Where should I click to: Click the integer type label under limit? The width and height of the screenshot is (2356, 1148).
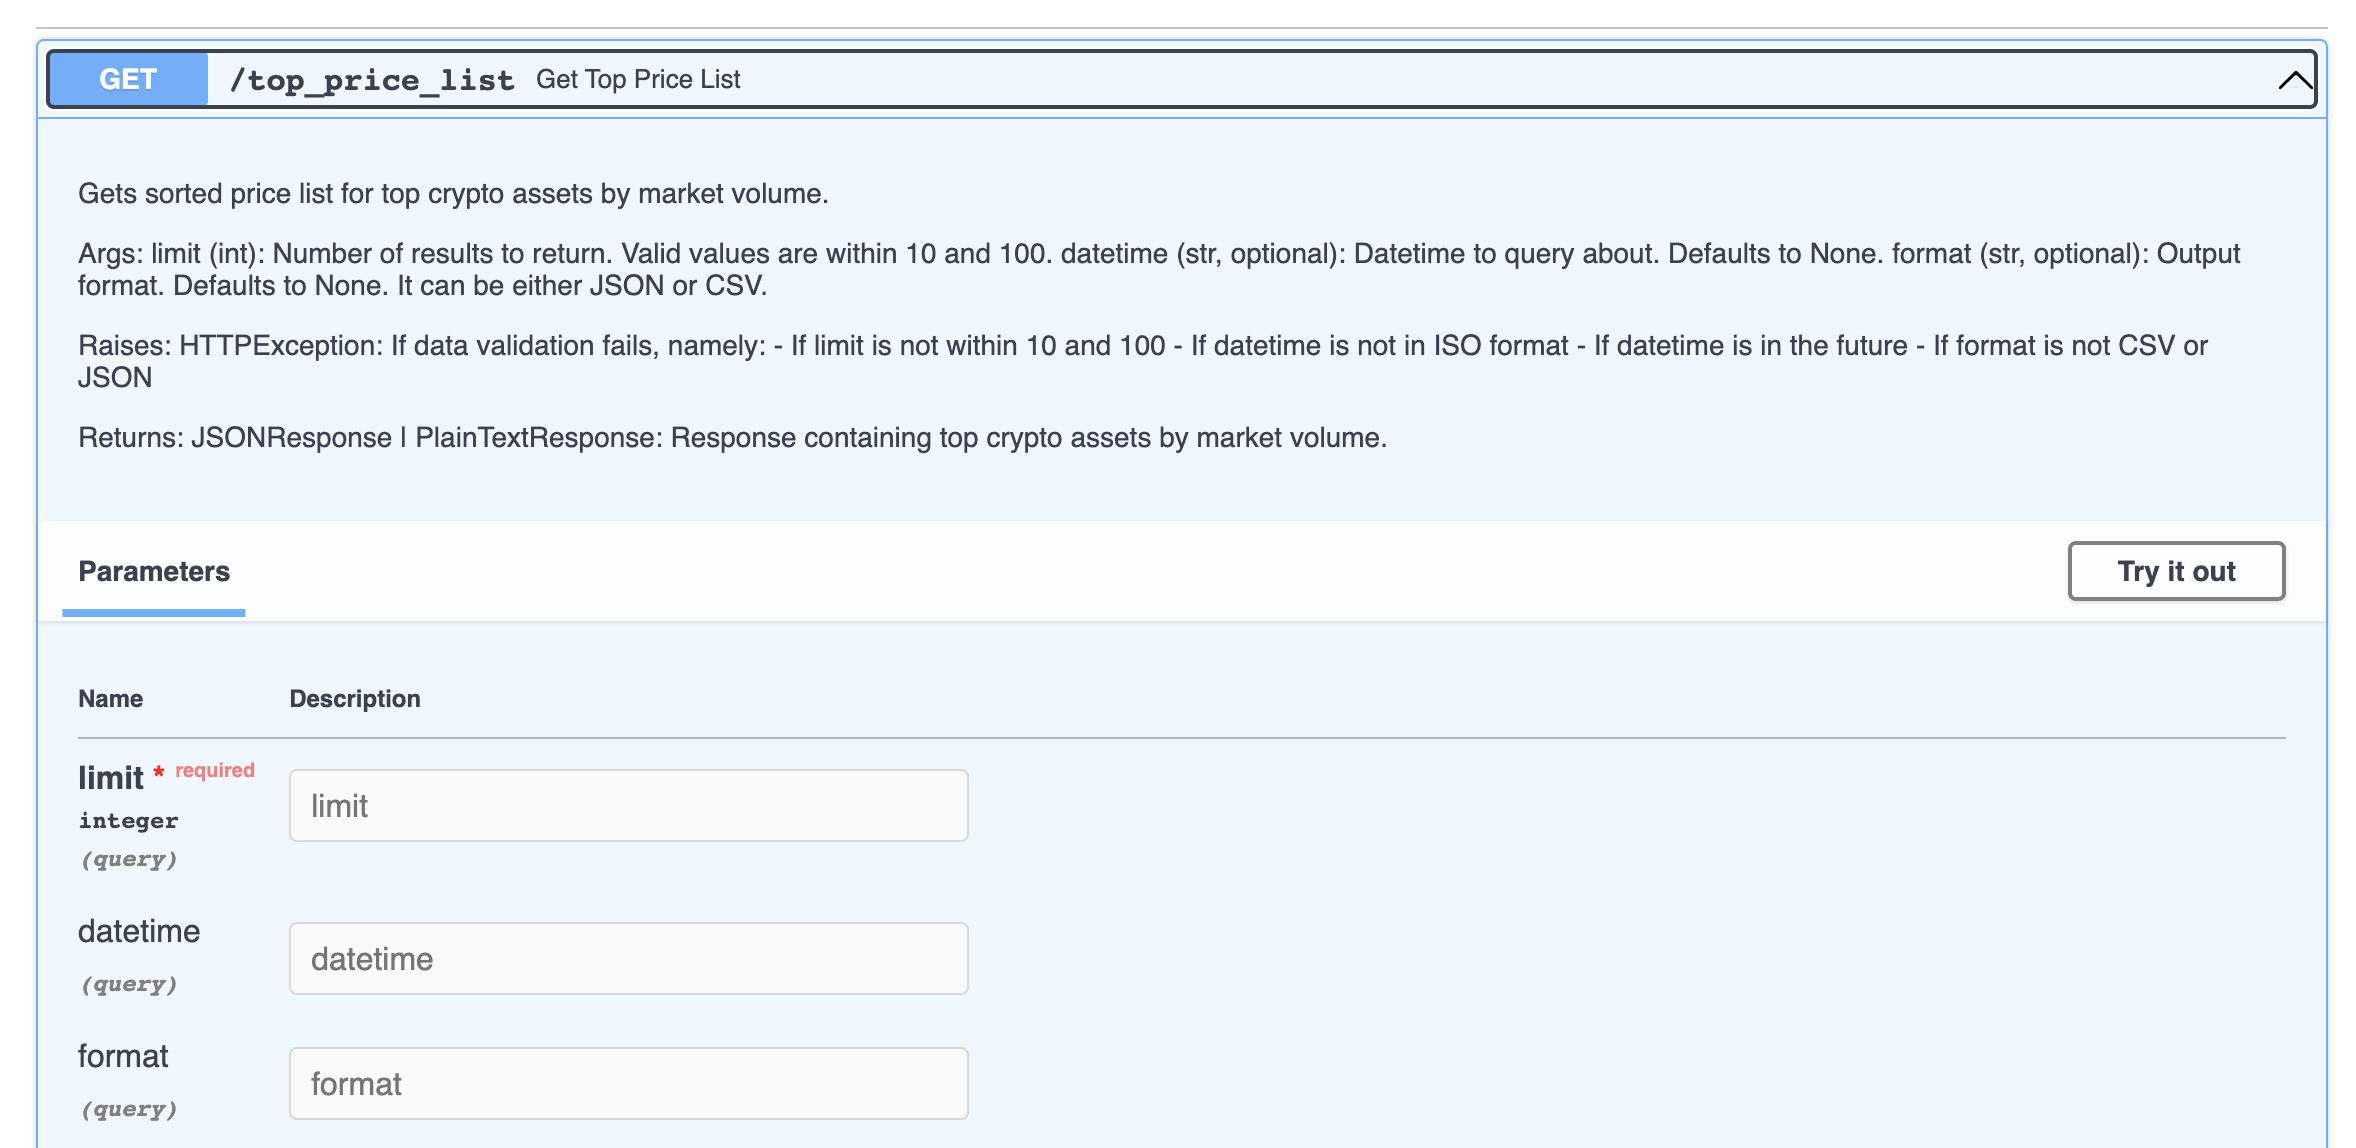128,821
